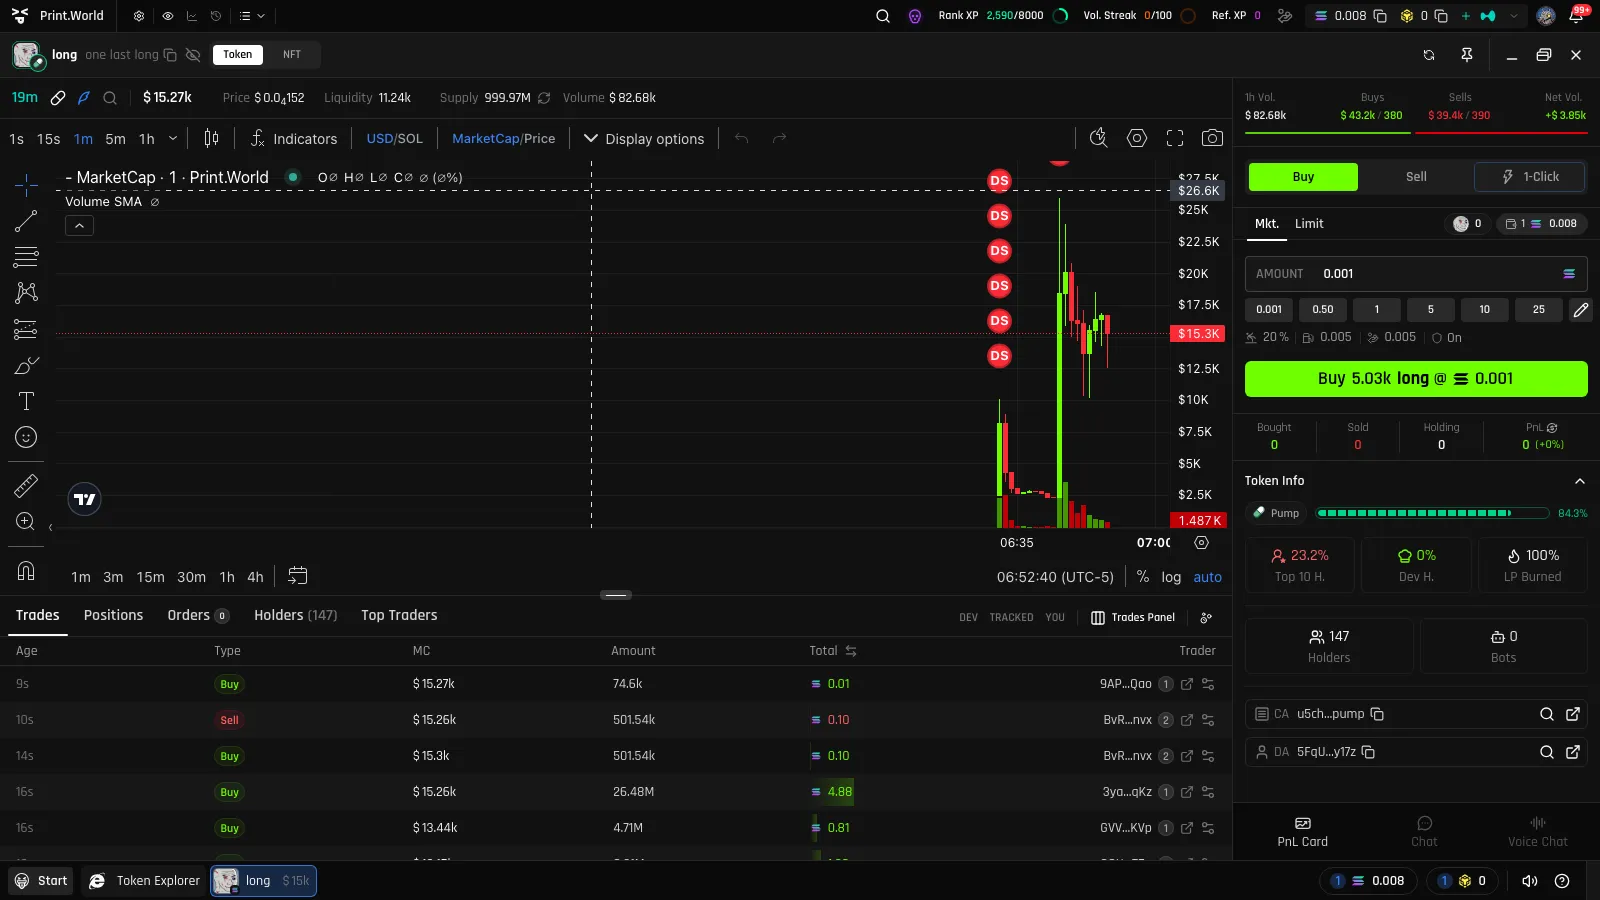1600x900 pixels.
Task: Toggle the DEV trades filter
Action: click(x=968, y=618)
